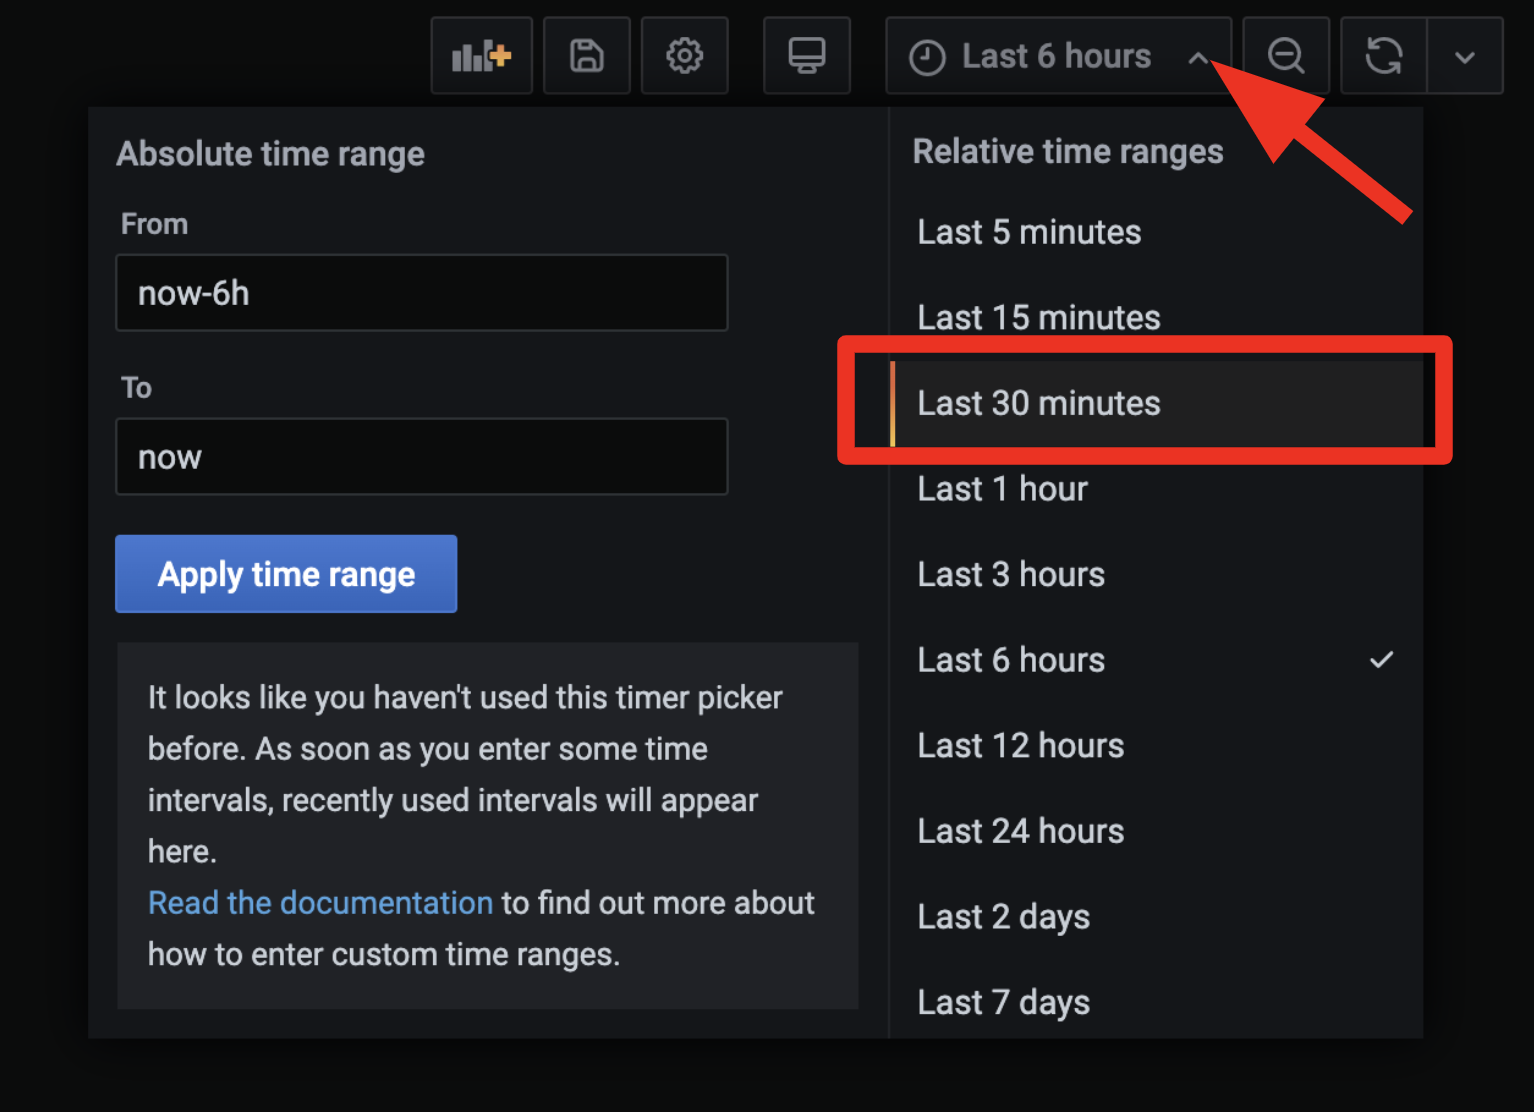
Task: Click the From input field
Action: click(x=421, y=293)
